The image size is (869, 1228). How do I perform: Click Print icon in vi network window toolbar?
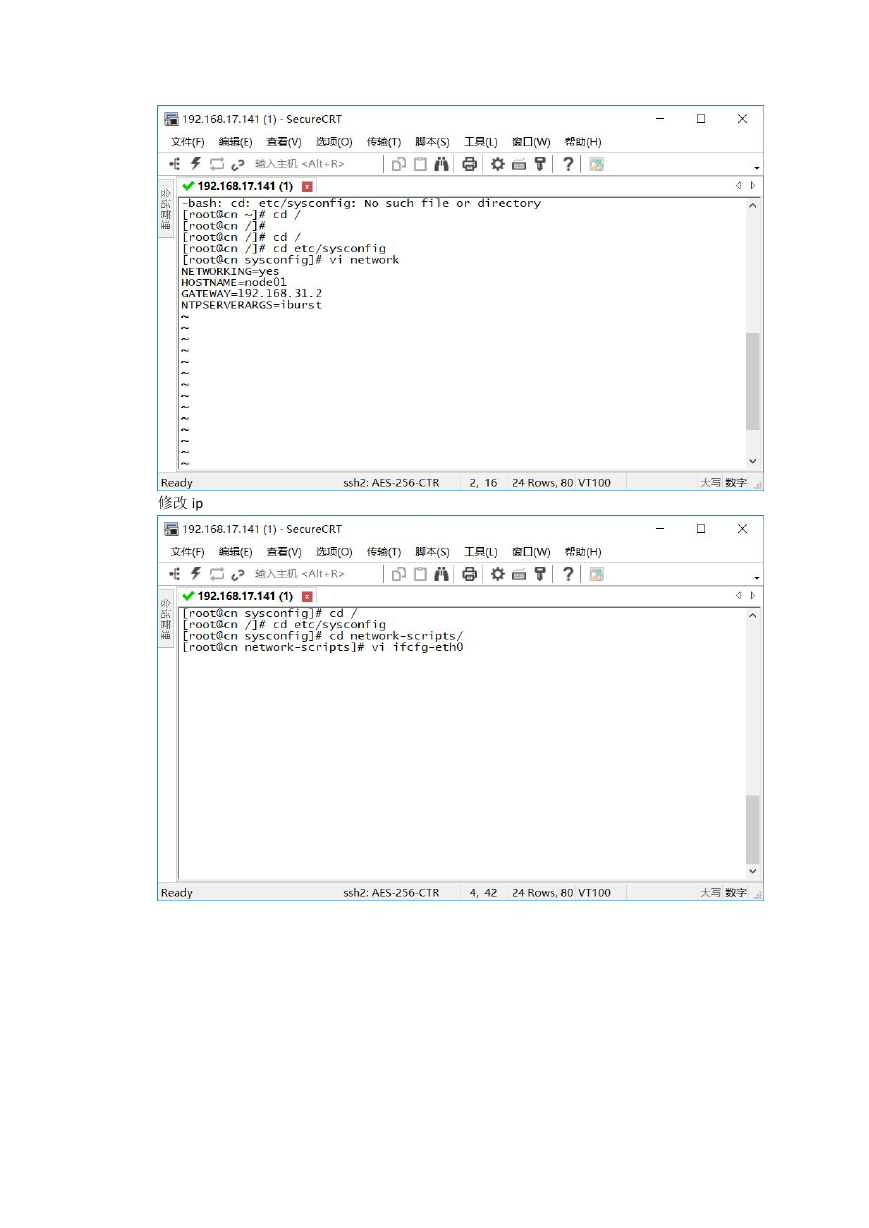pyautogui.click(x=469, y=164)
